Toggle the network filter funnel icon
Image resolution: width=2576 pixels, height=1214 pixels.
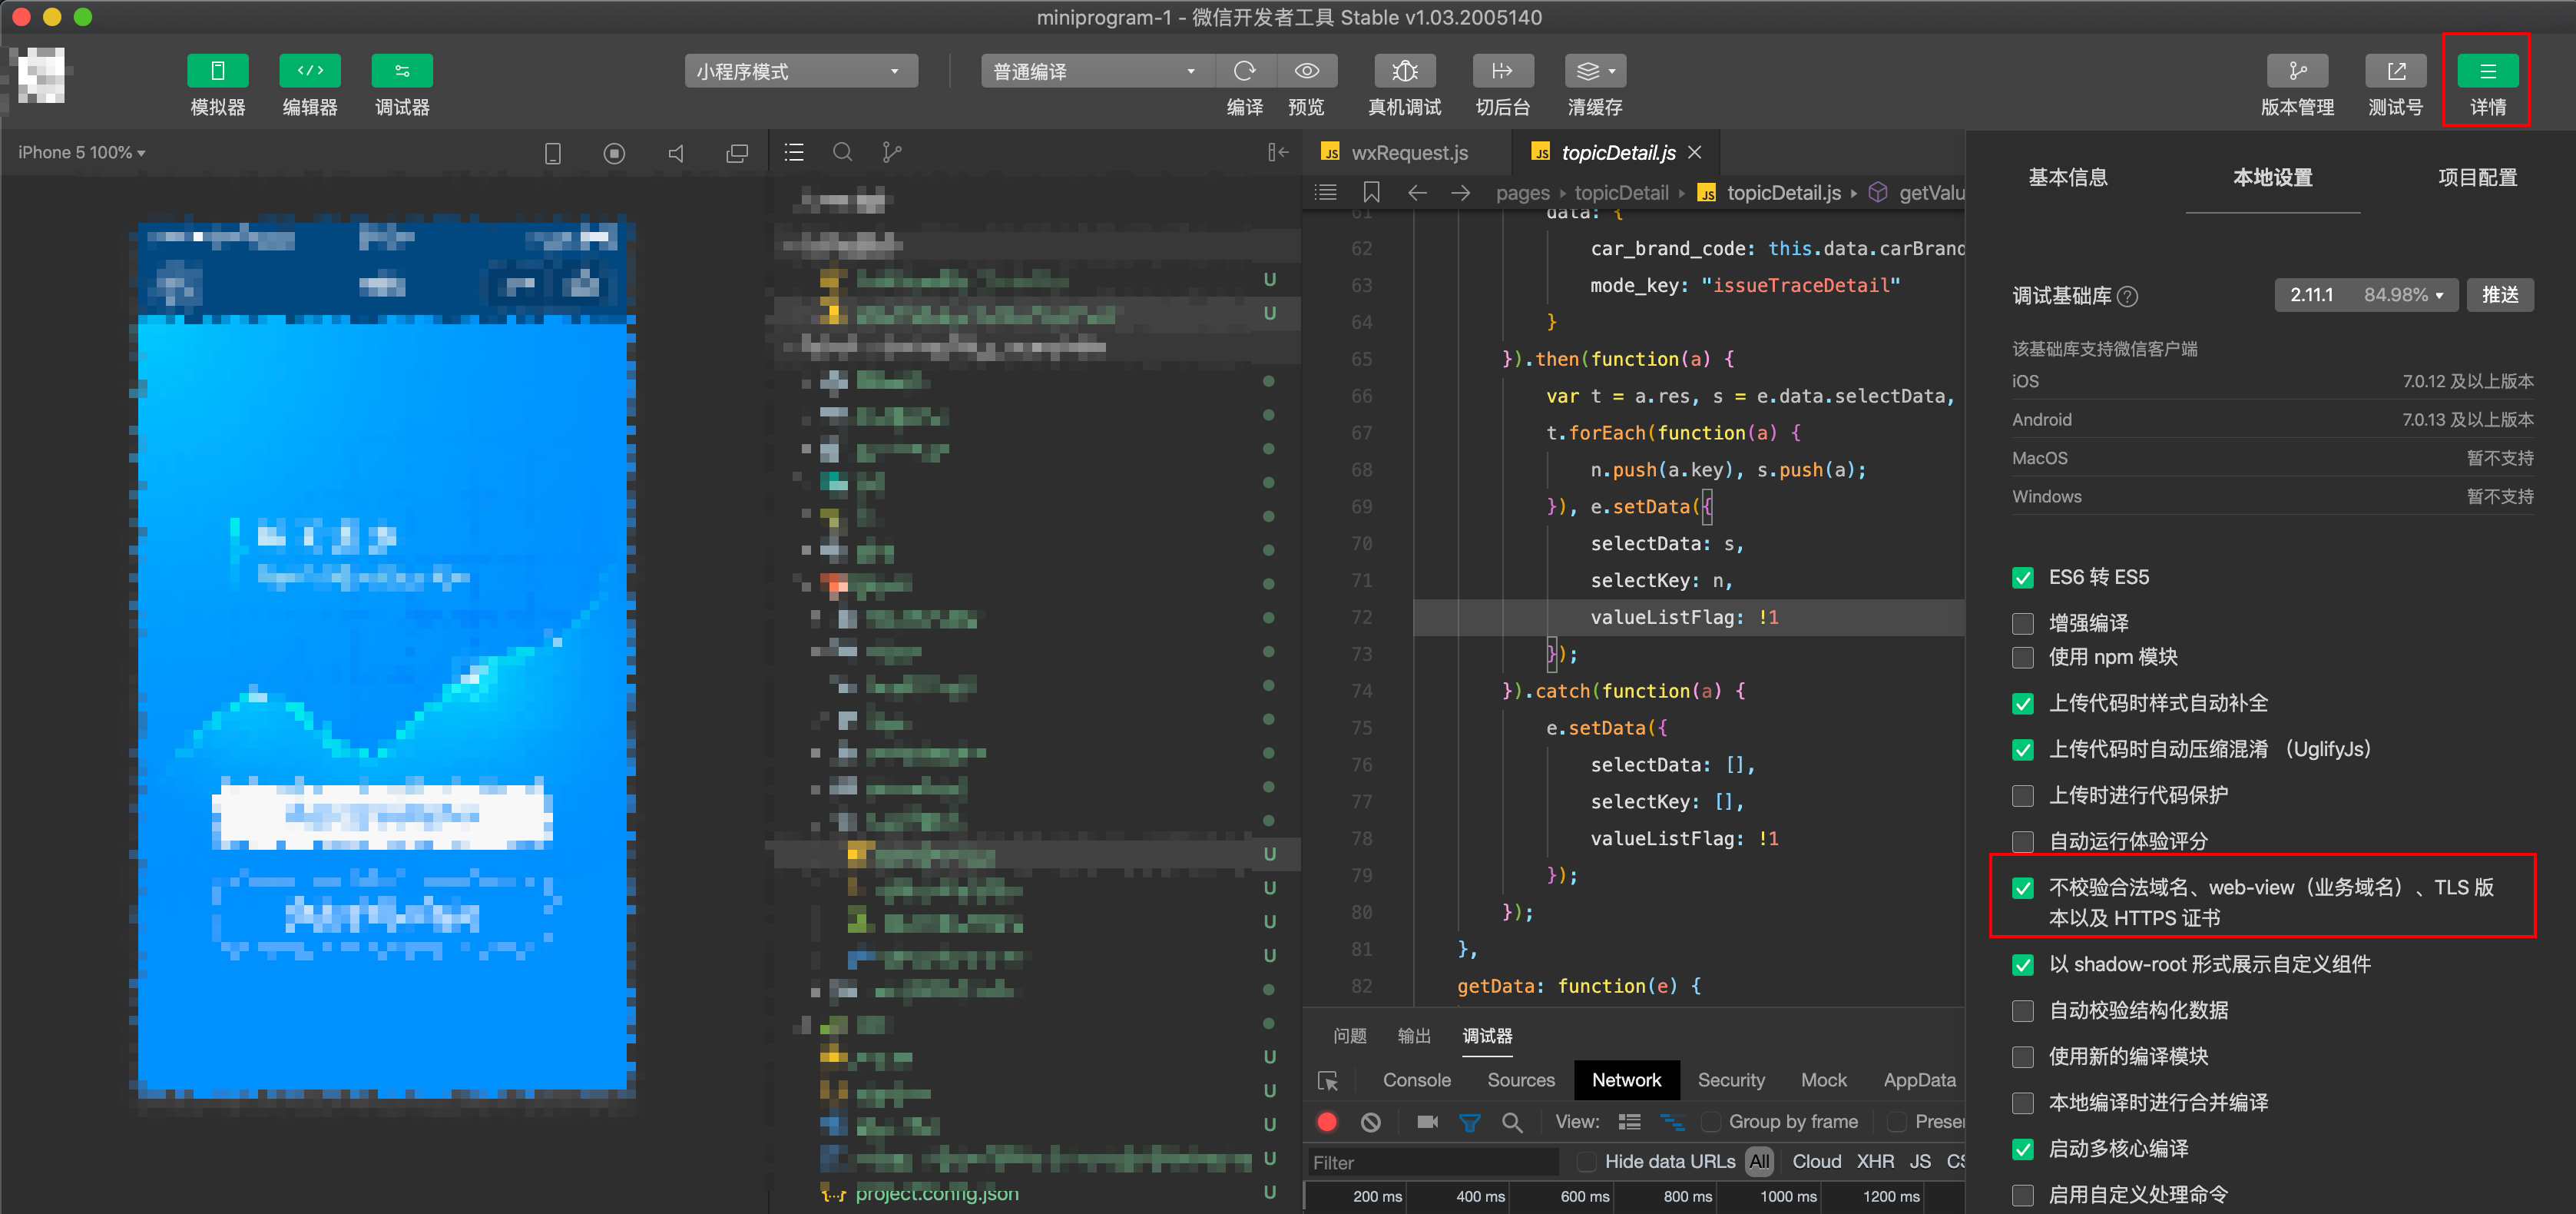[1469, 1122]
